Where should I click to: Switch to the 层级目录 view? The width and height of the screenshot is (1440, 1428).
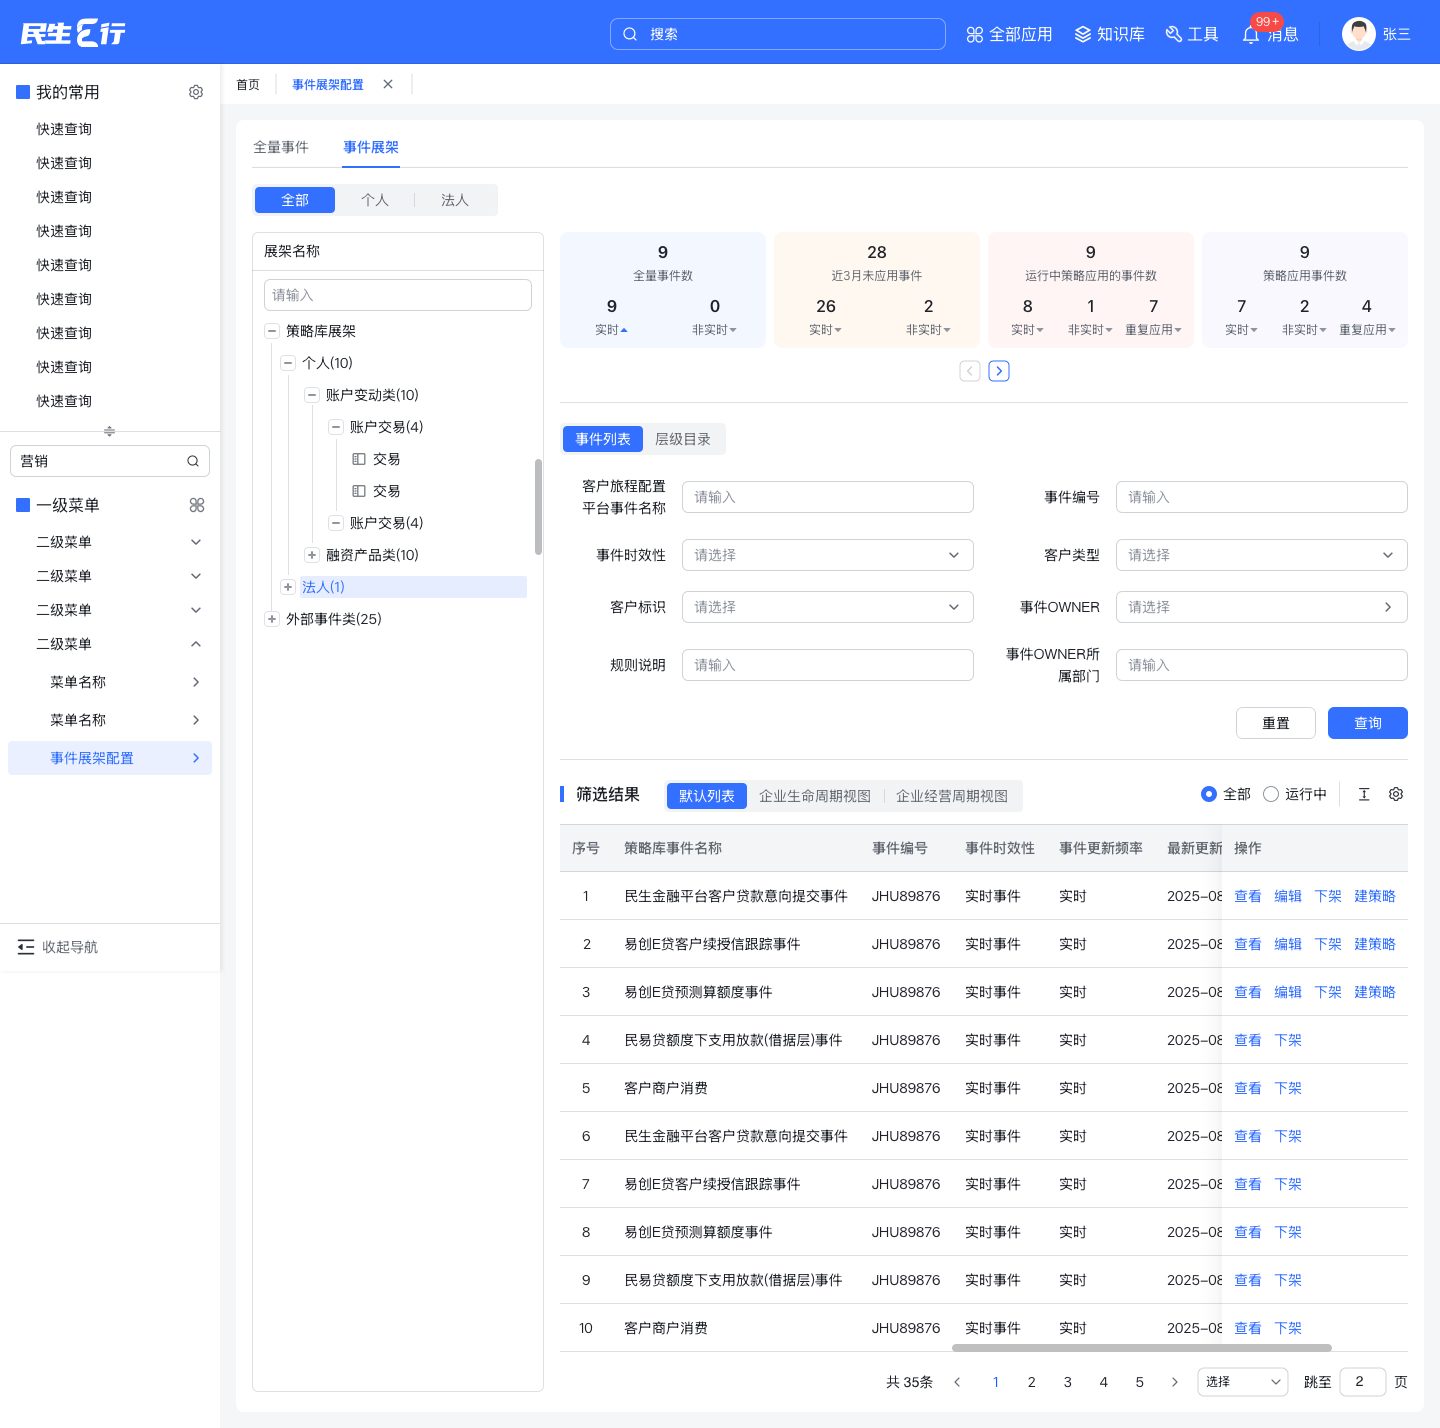[x=683, y=439]
